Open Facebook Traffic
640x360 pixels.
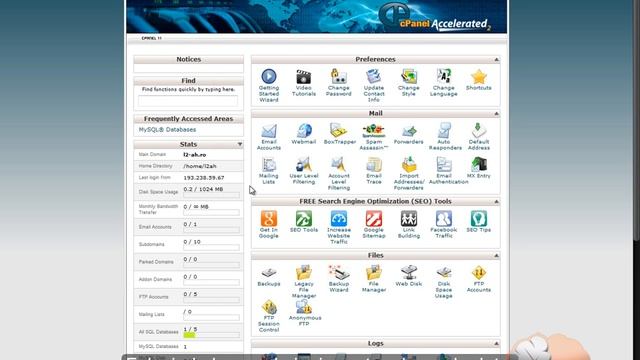(444, 219)
